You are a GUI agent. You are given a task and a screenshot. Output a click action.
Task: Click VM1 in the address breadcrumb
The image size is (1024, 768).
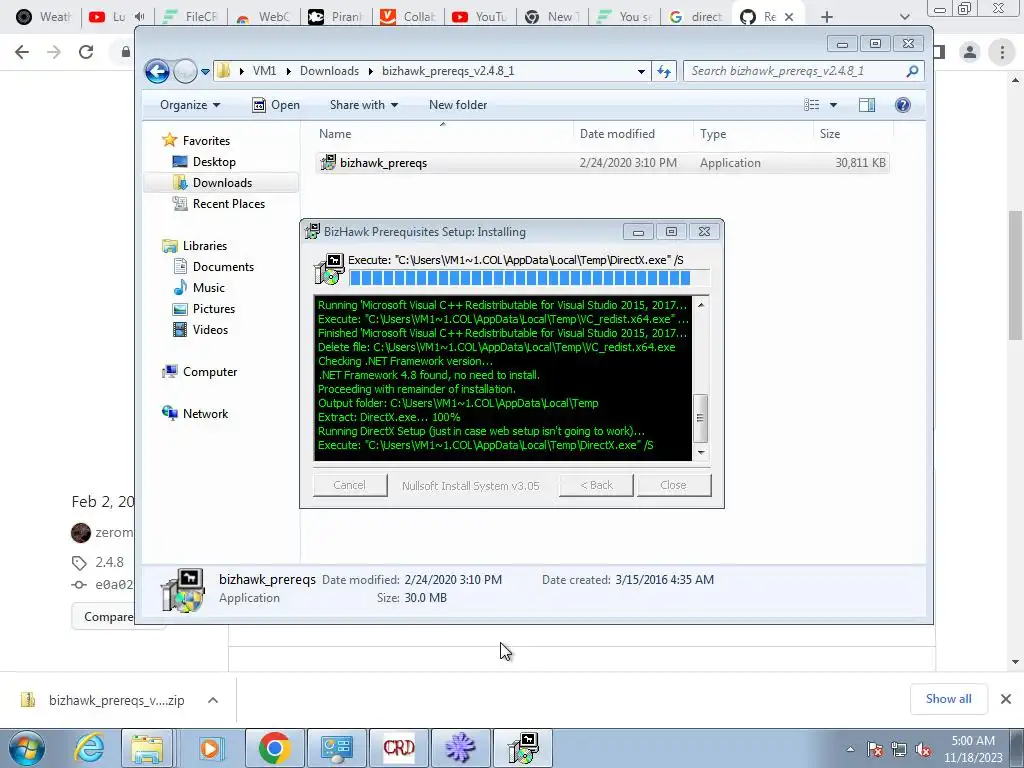[264, 71]
